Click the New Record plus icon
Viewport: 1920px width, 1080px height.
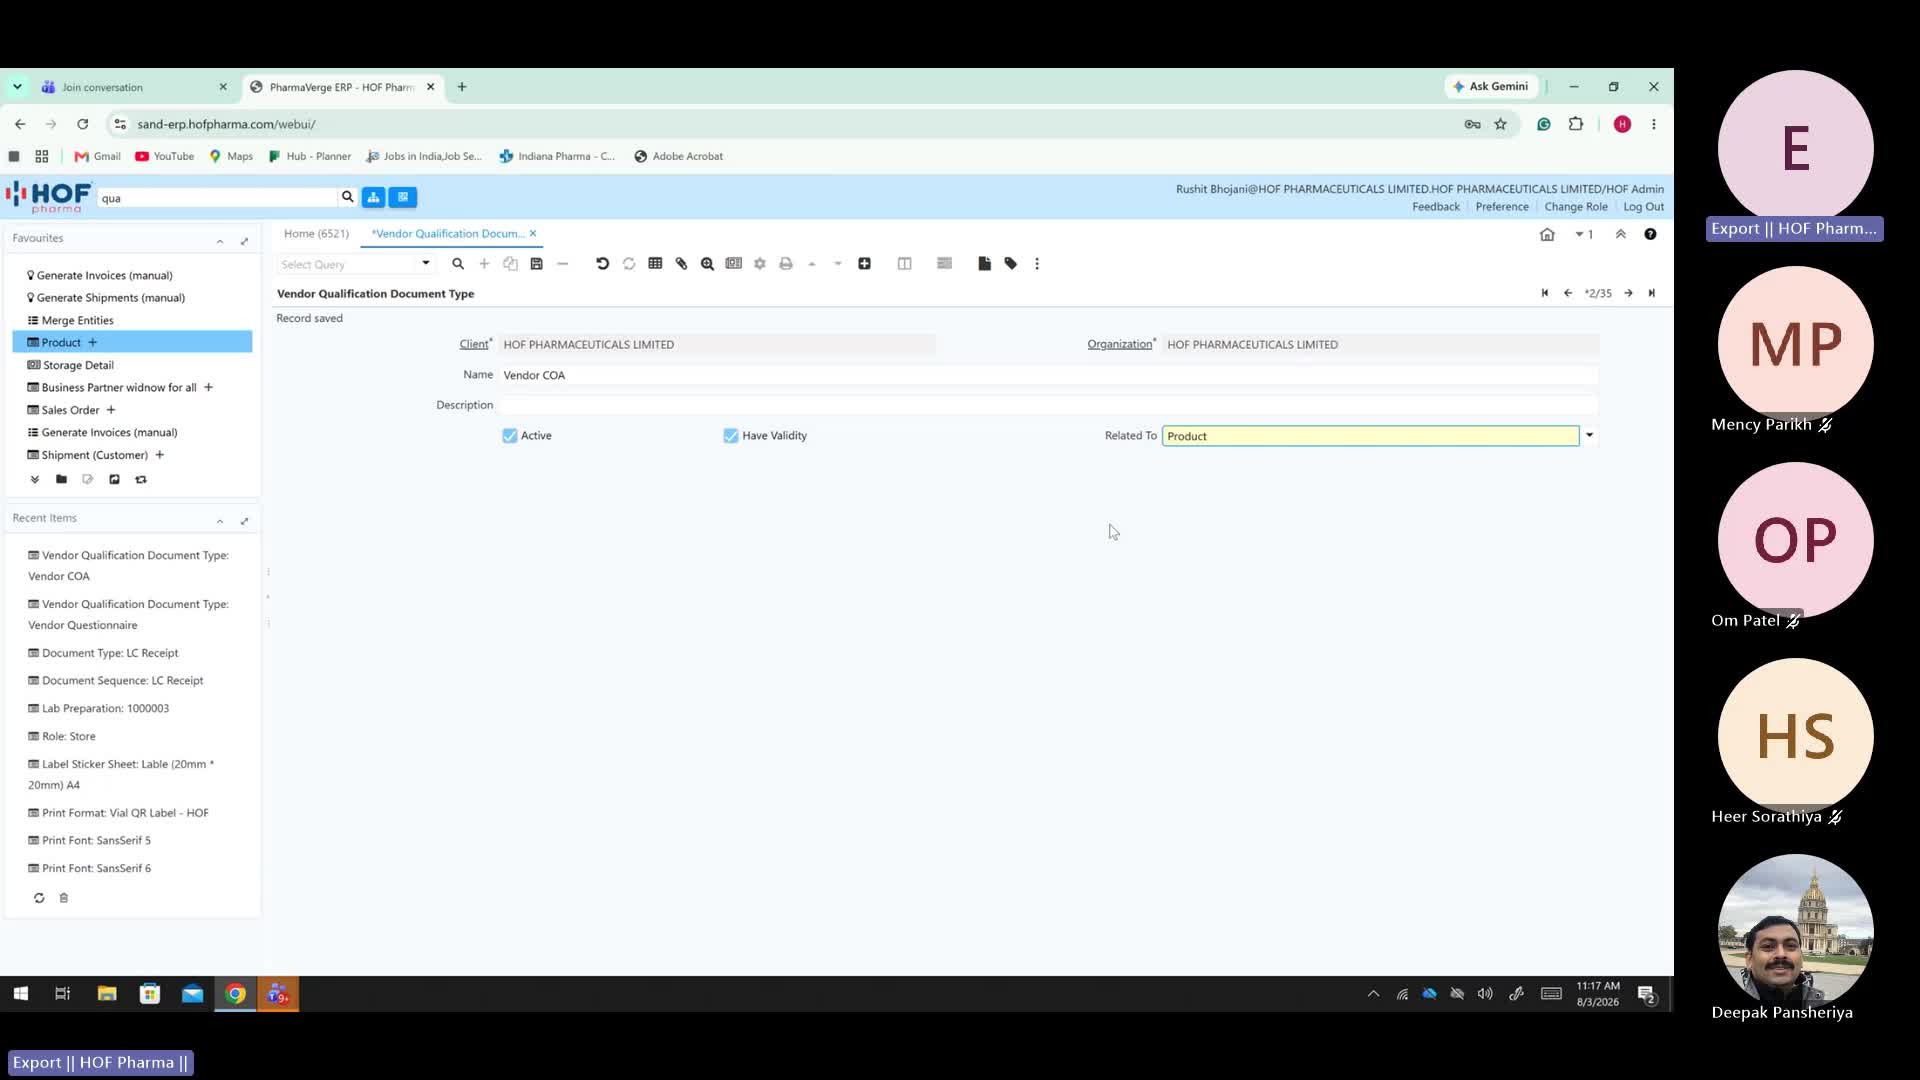click(484, 264)
